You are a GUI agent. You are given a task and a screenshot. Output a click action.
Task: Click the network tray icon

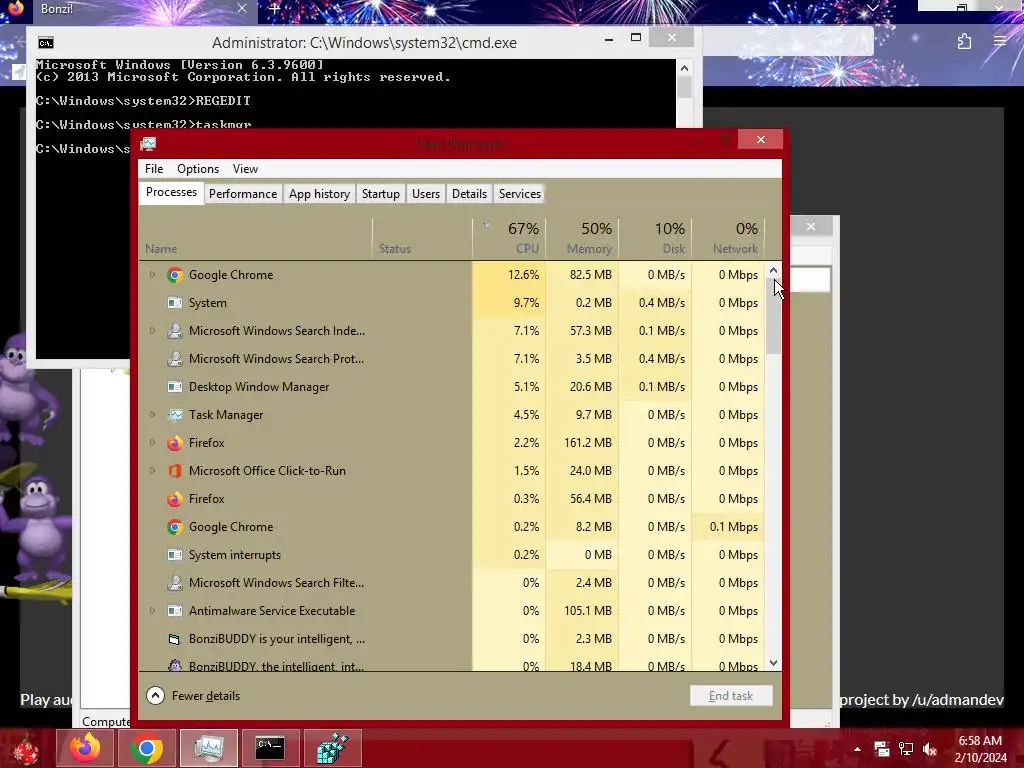[906, 749]
